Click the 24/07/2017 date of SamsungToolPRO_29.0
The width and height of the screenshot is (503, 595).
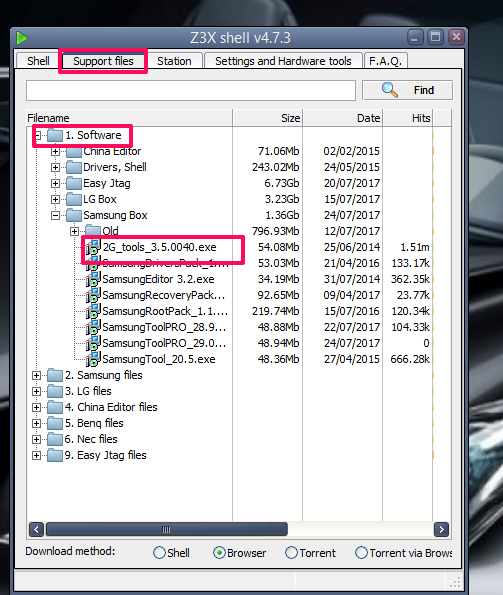coord(351,343)
